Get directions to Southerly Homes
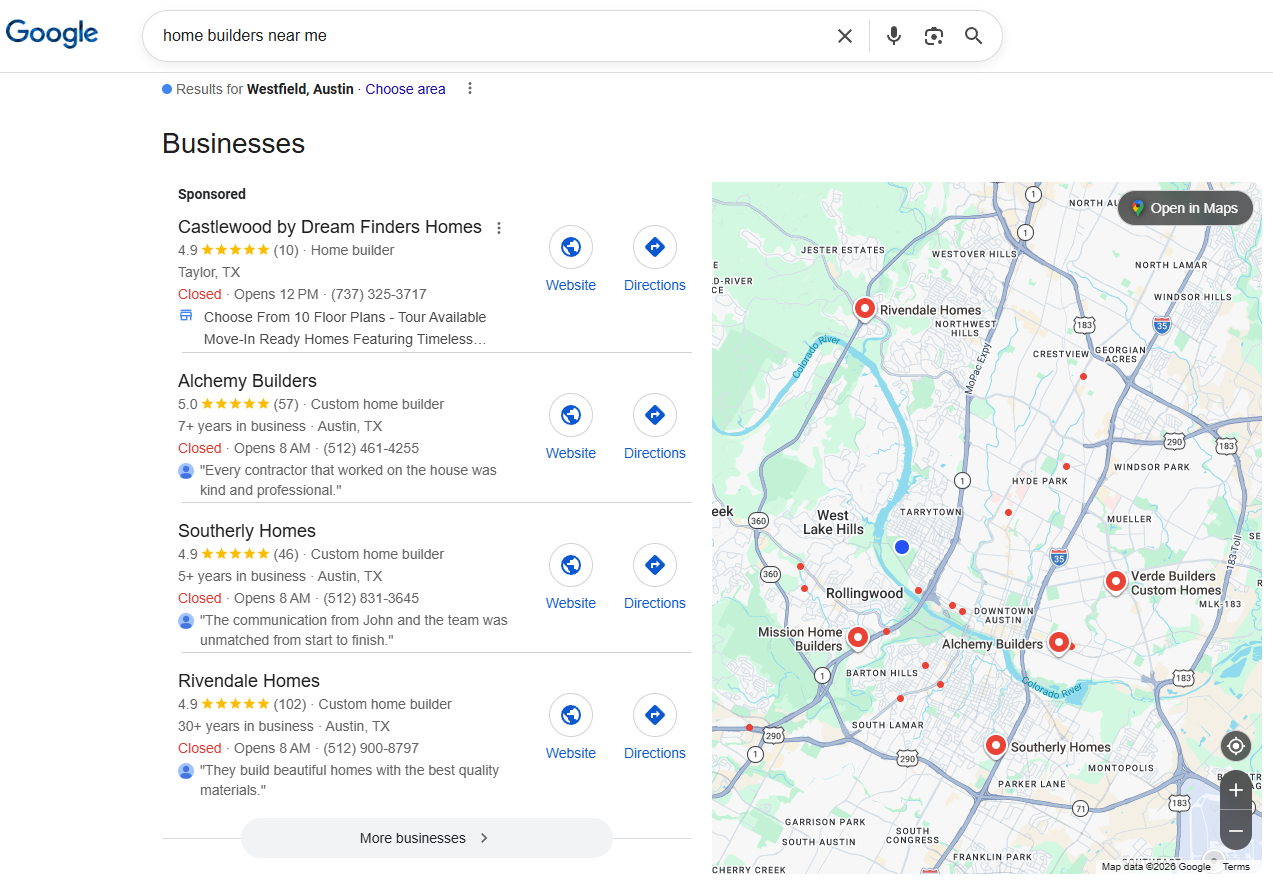 [655, 565]
